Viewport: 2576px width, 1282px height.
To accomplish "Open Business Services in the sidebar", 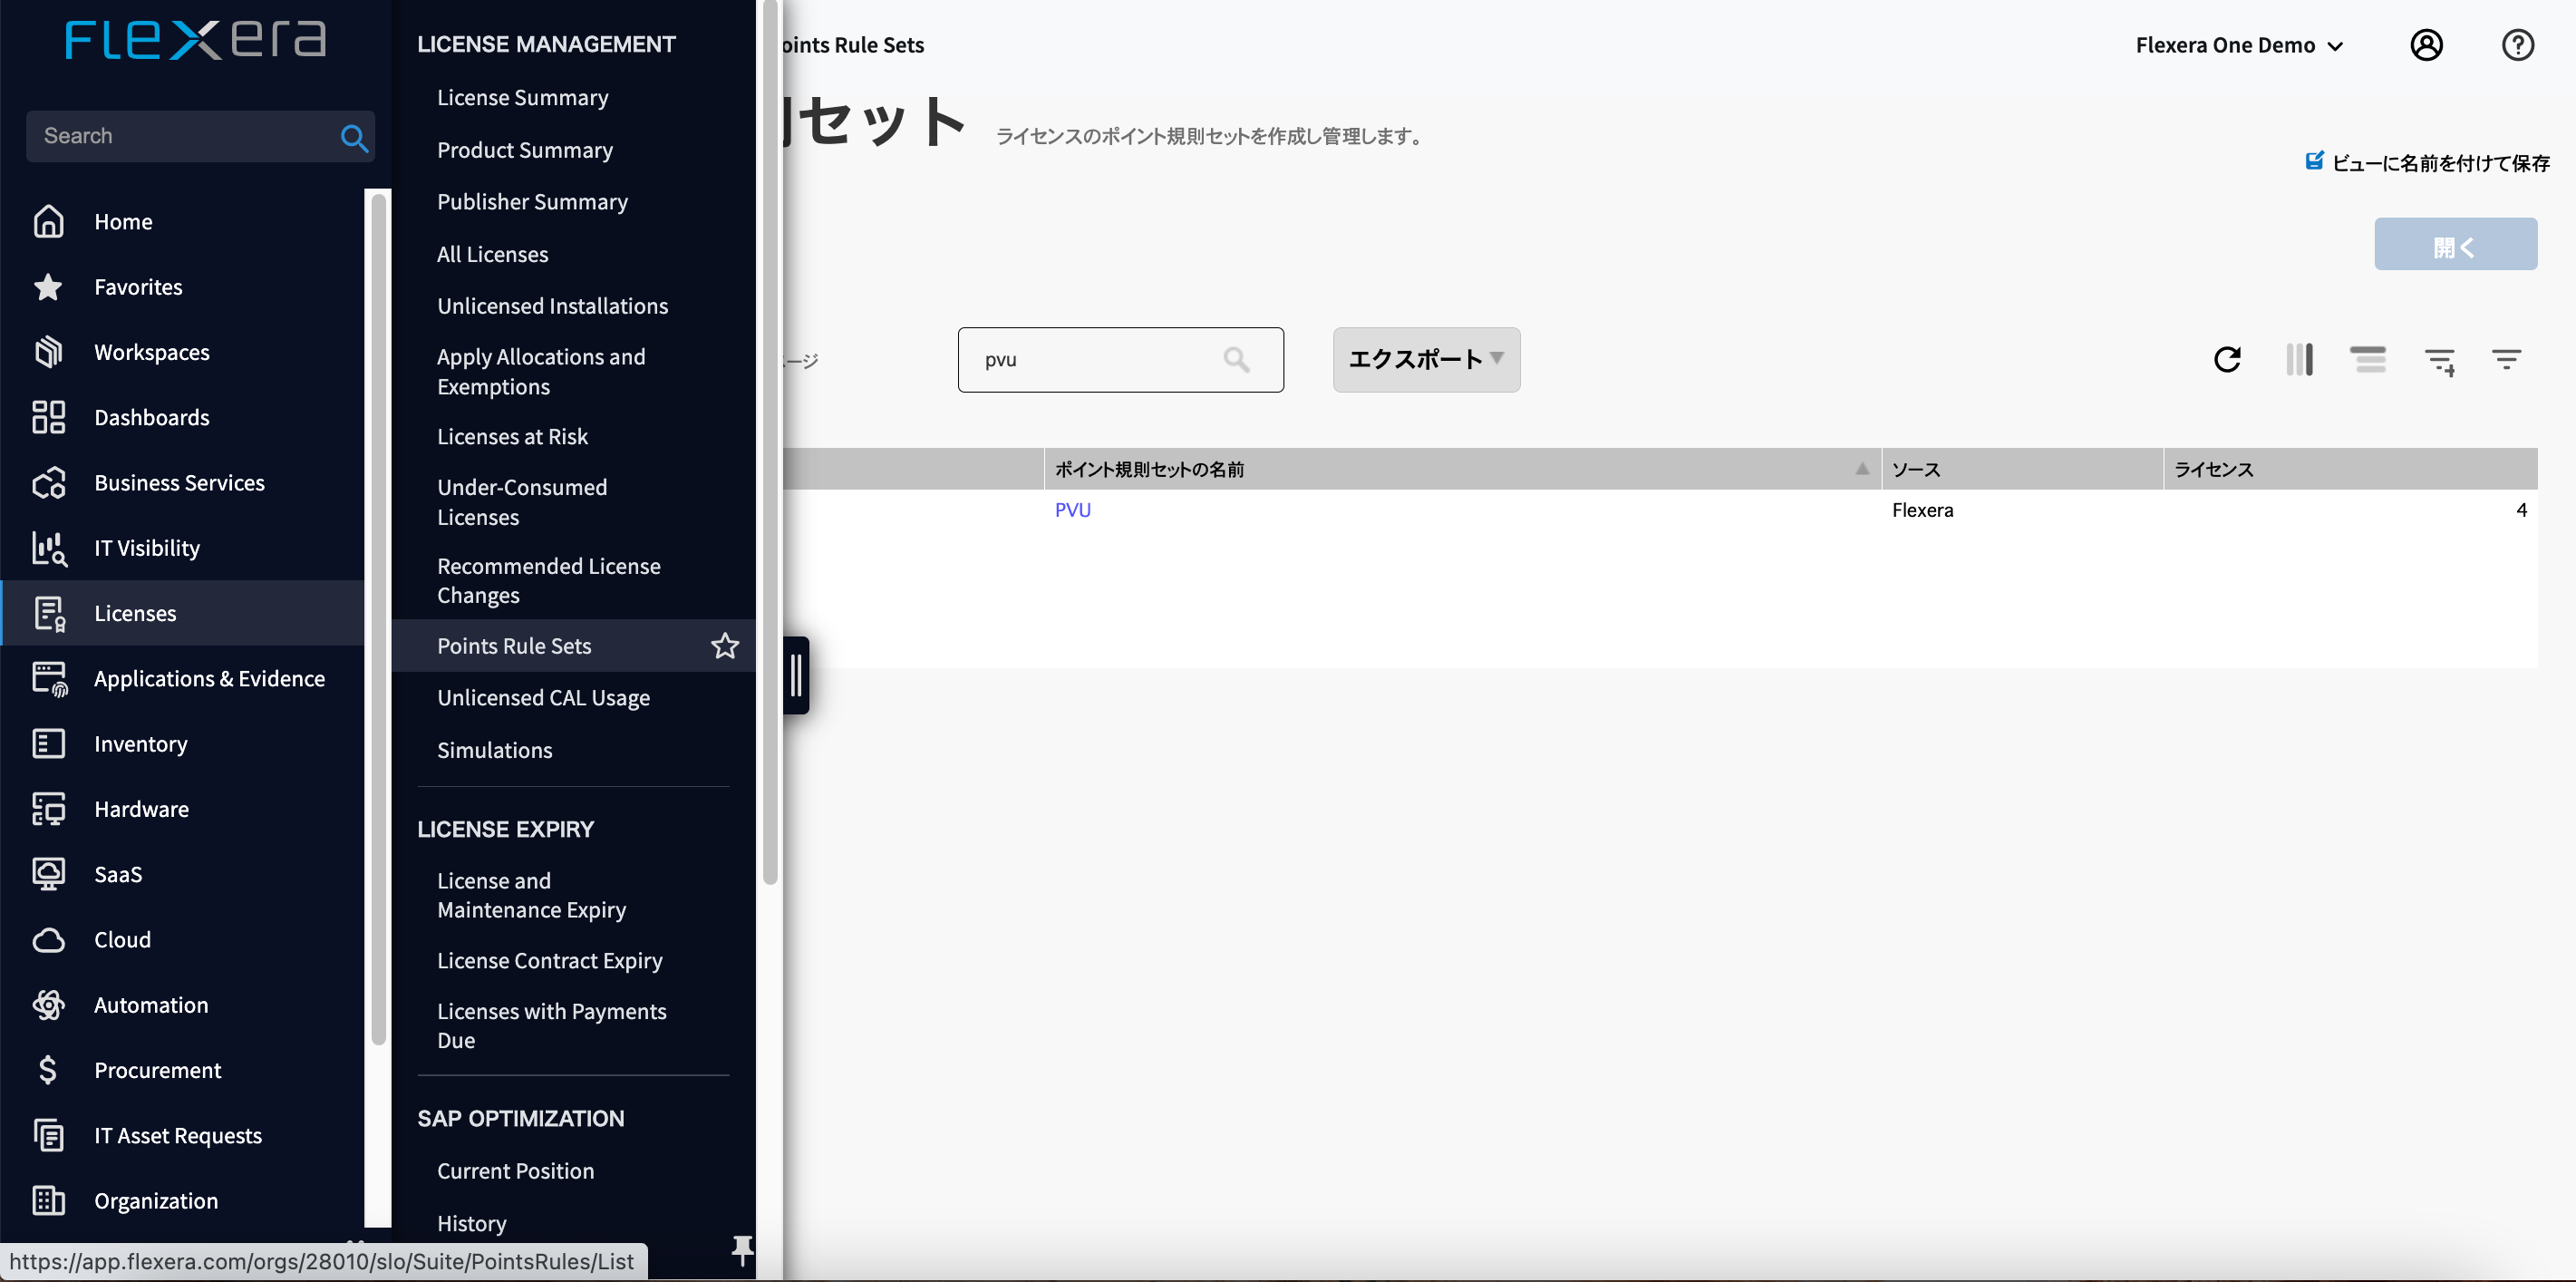I will point(182,483).
